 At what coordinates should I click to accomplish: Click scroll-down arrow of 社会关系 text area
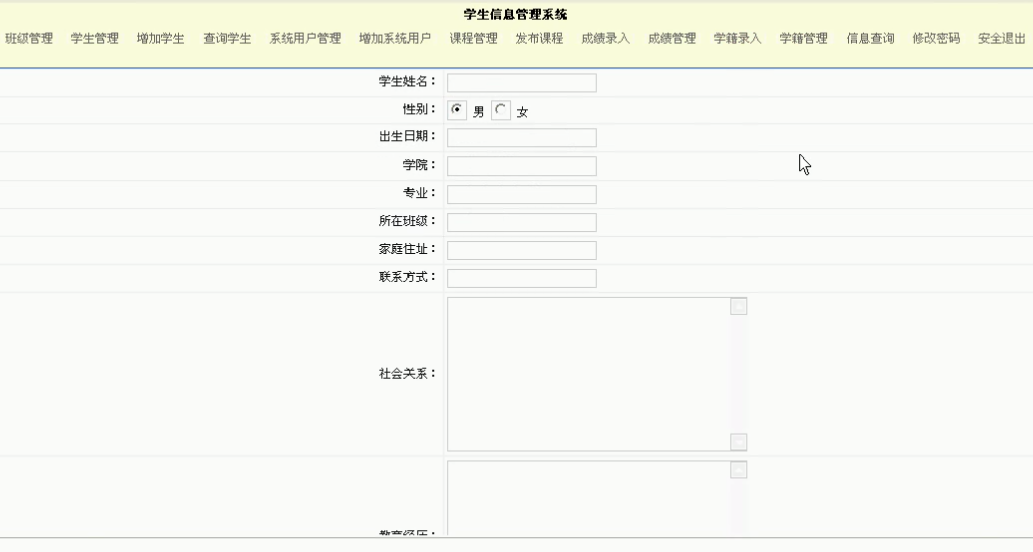(x=739, y=442)
